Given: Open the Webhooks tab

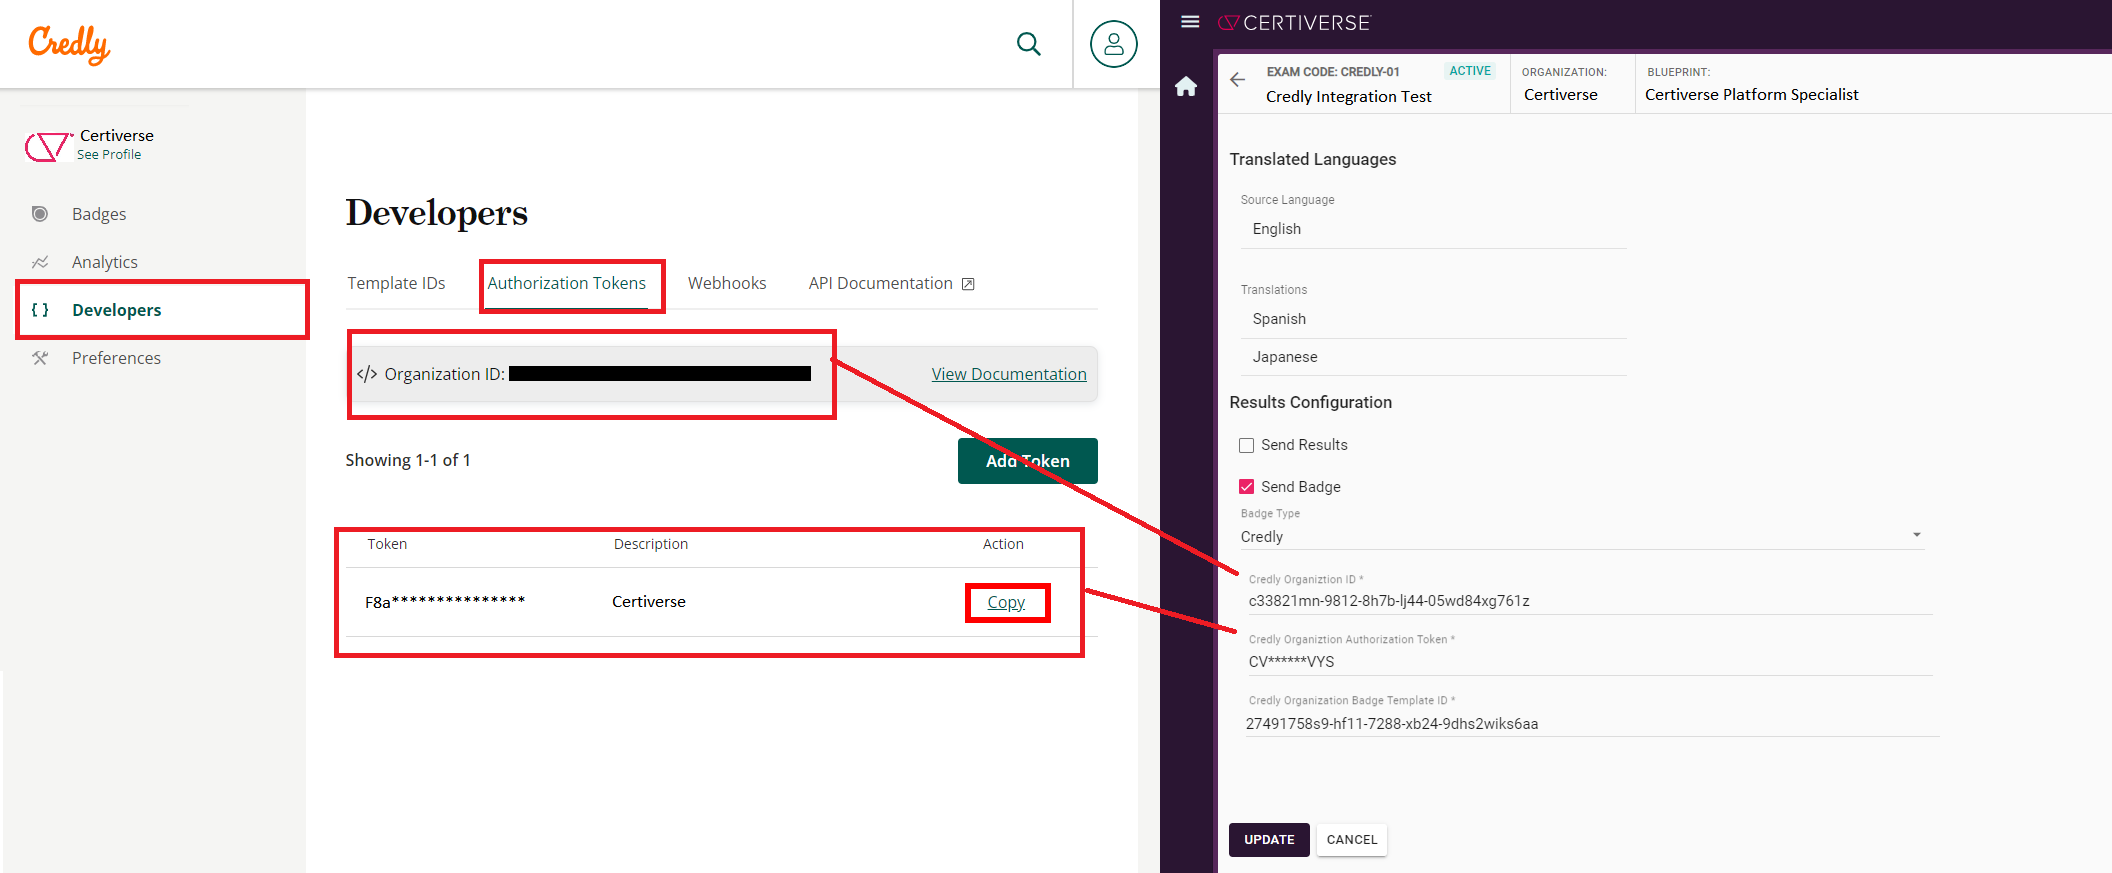Looking at the screenshot, I should click(727, 283).
